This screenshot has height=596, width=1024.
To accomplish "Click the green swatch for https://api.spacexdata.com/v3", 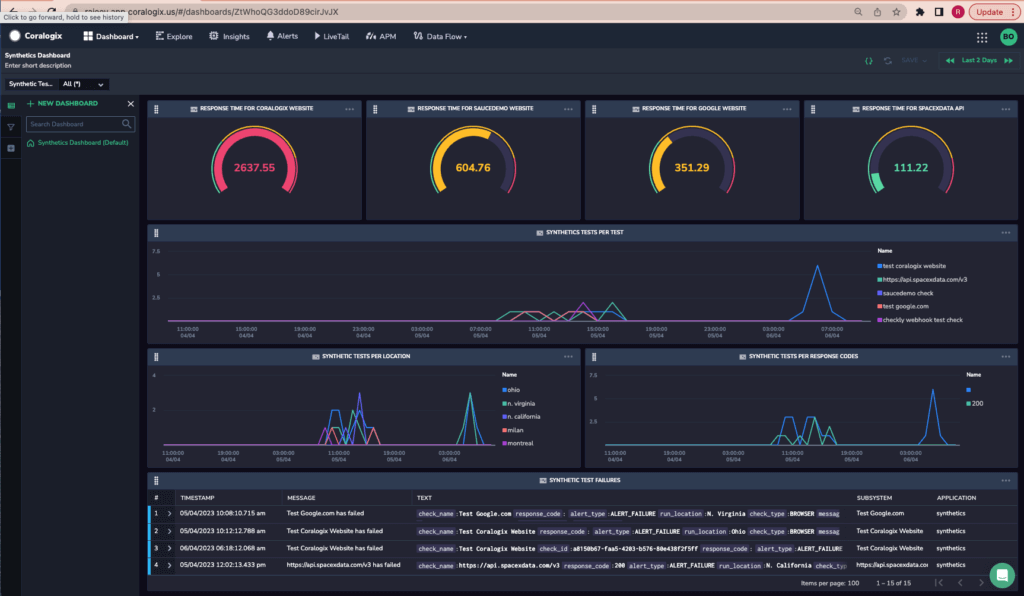I will click(880, 279).
